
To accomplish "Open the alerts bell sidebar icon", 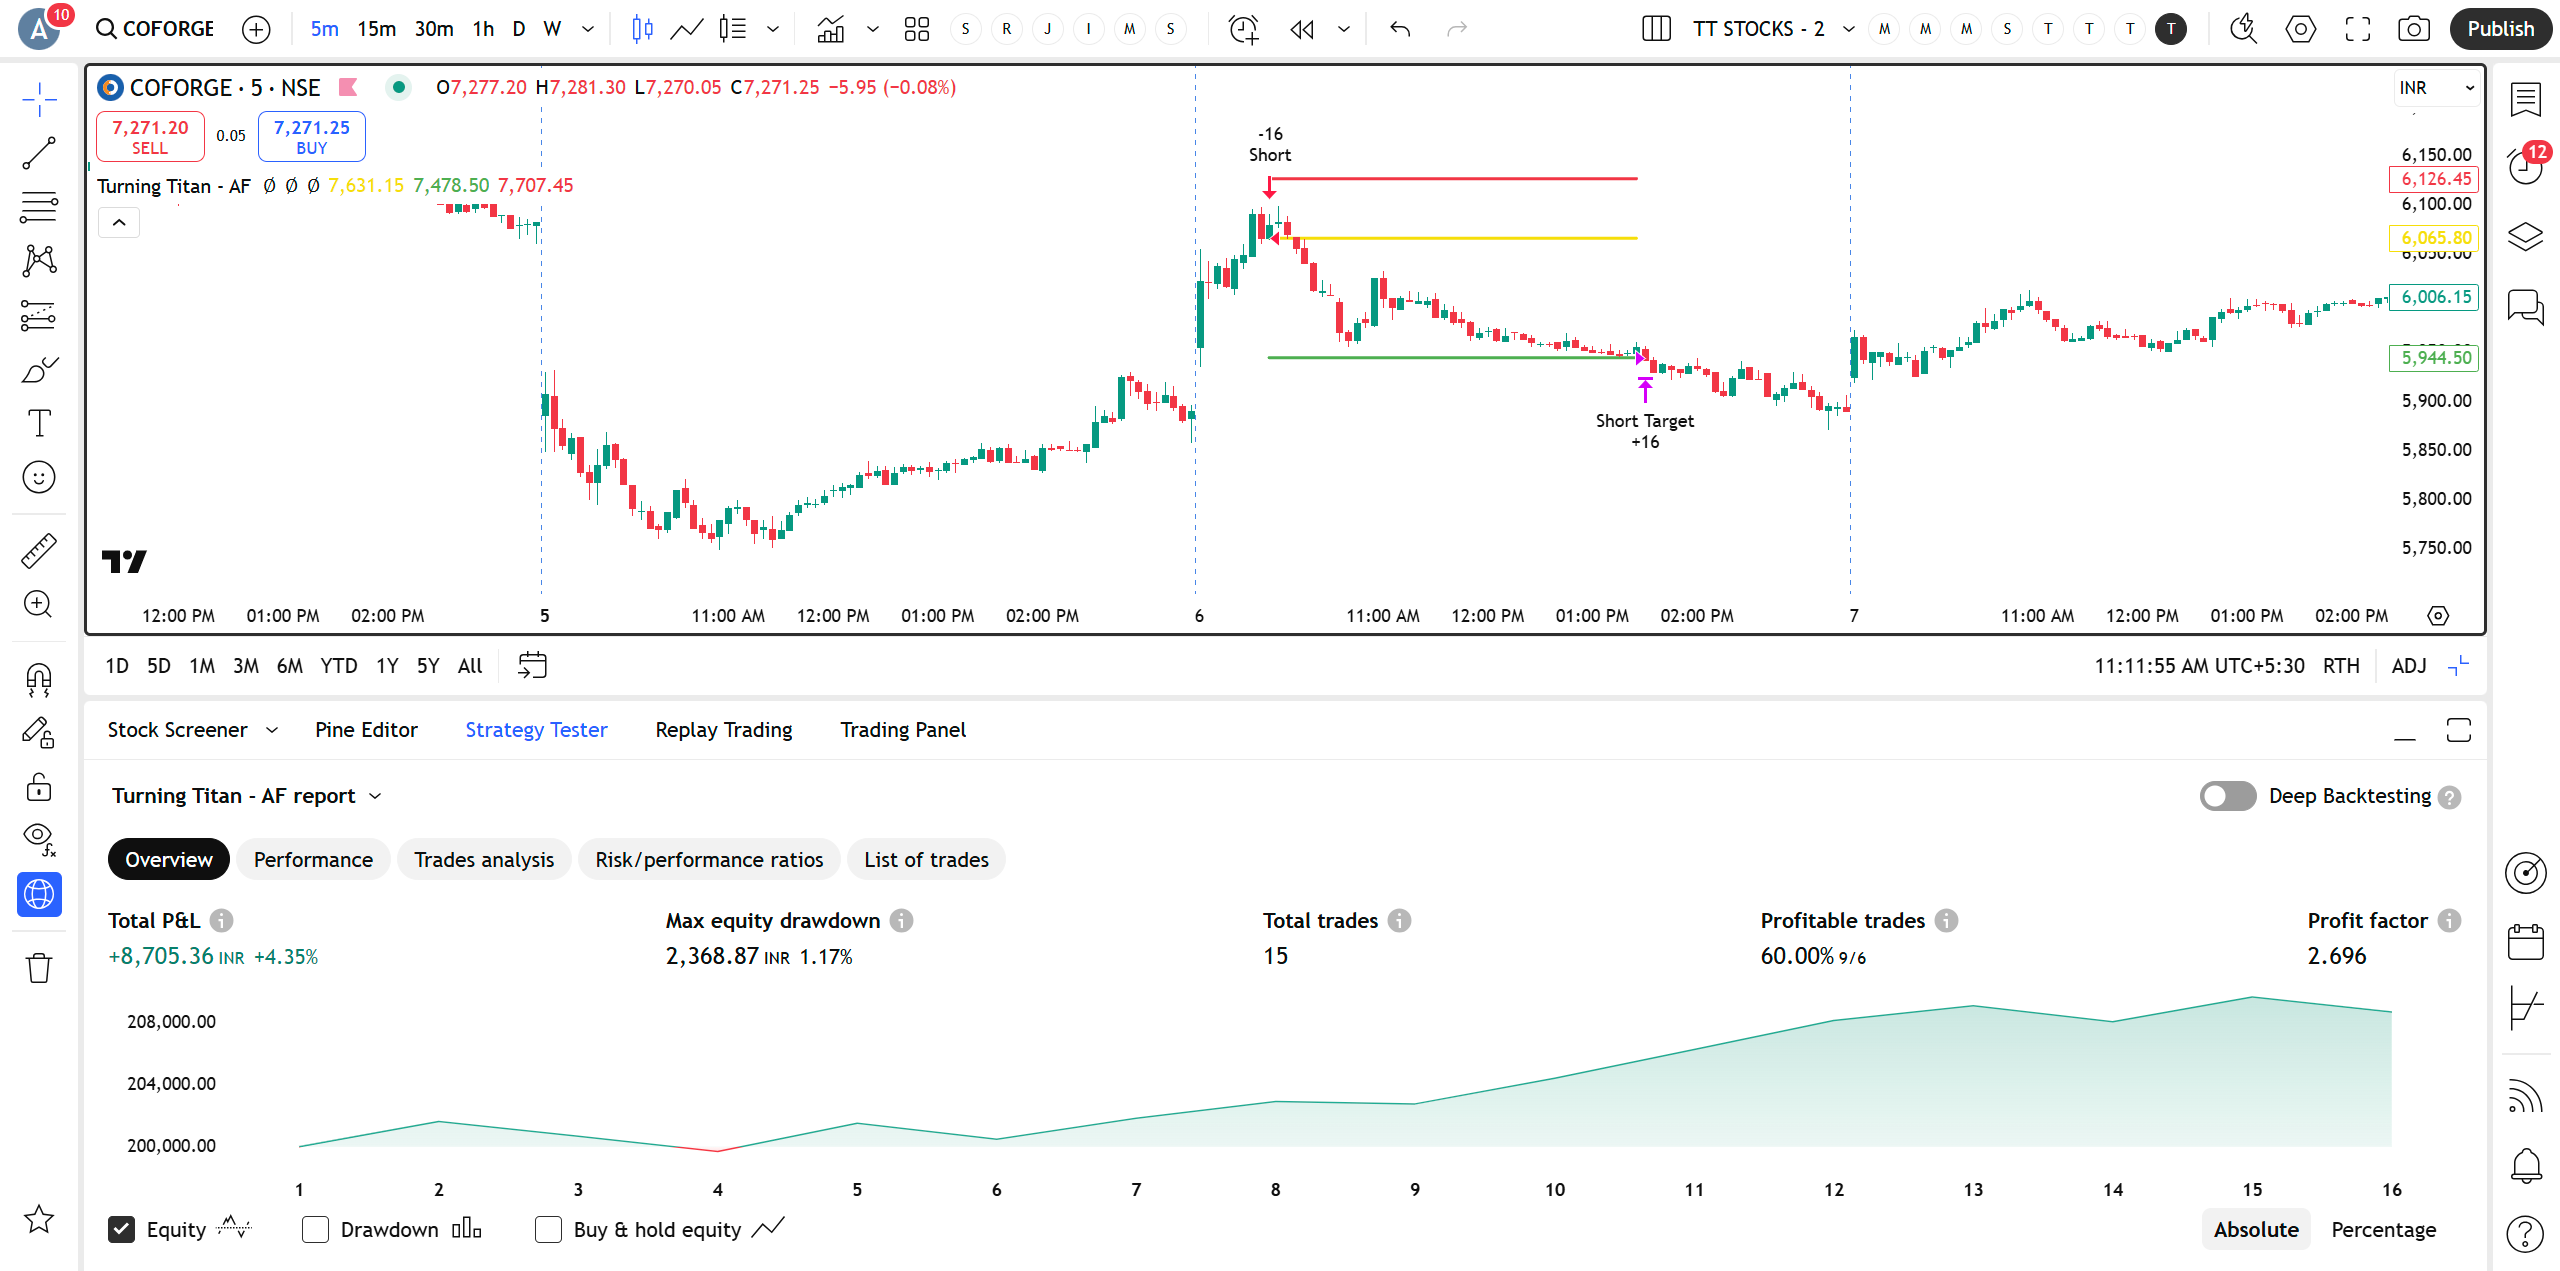I will pyautogui.click(x=2526, y=1166).
